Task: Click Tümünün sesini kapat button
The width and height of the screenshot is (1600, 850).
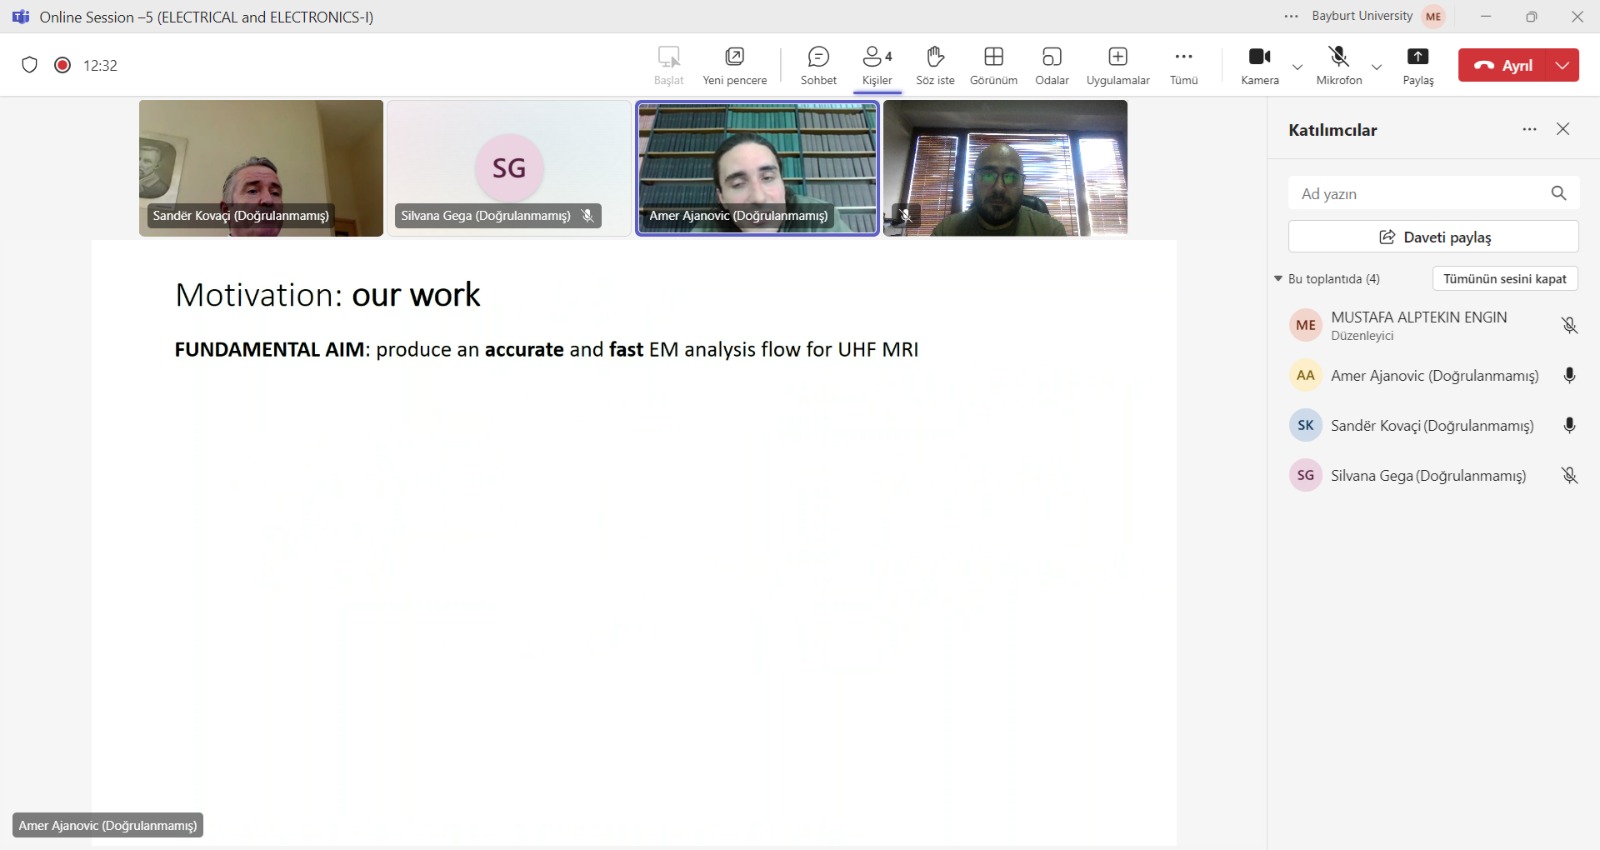Action: pos(1504,279)
